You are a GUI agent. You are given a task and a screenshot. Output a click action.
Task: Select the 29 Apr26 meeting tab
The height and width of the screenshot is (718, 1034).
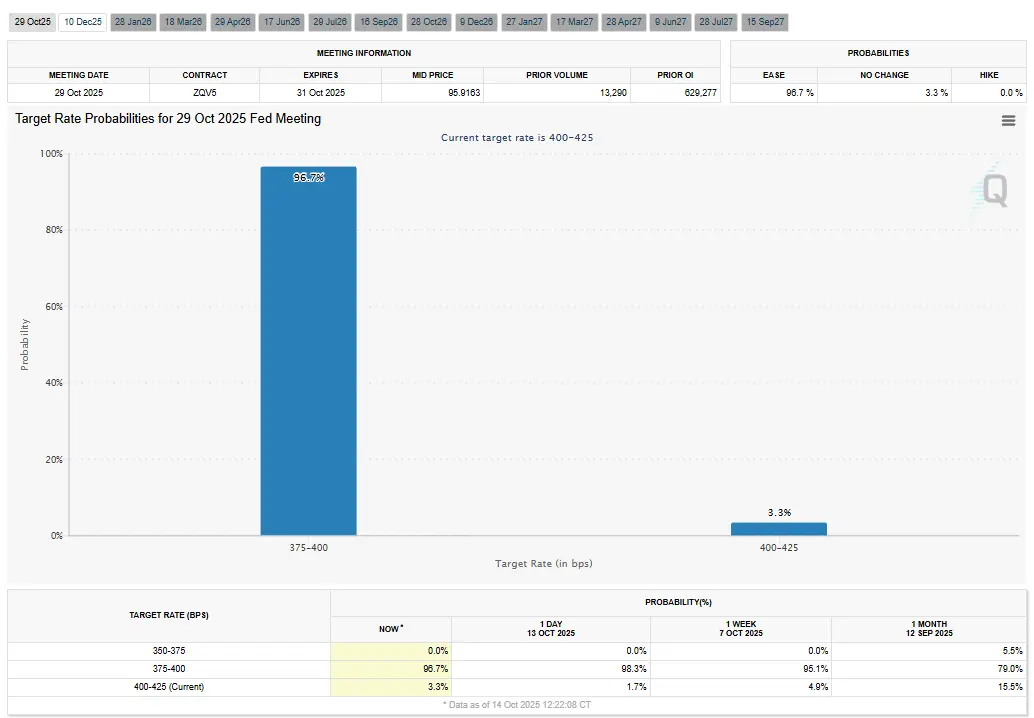[x=232, y=22]
